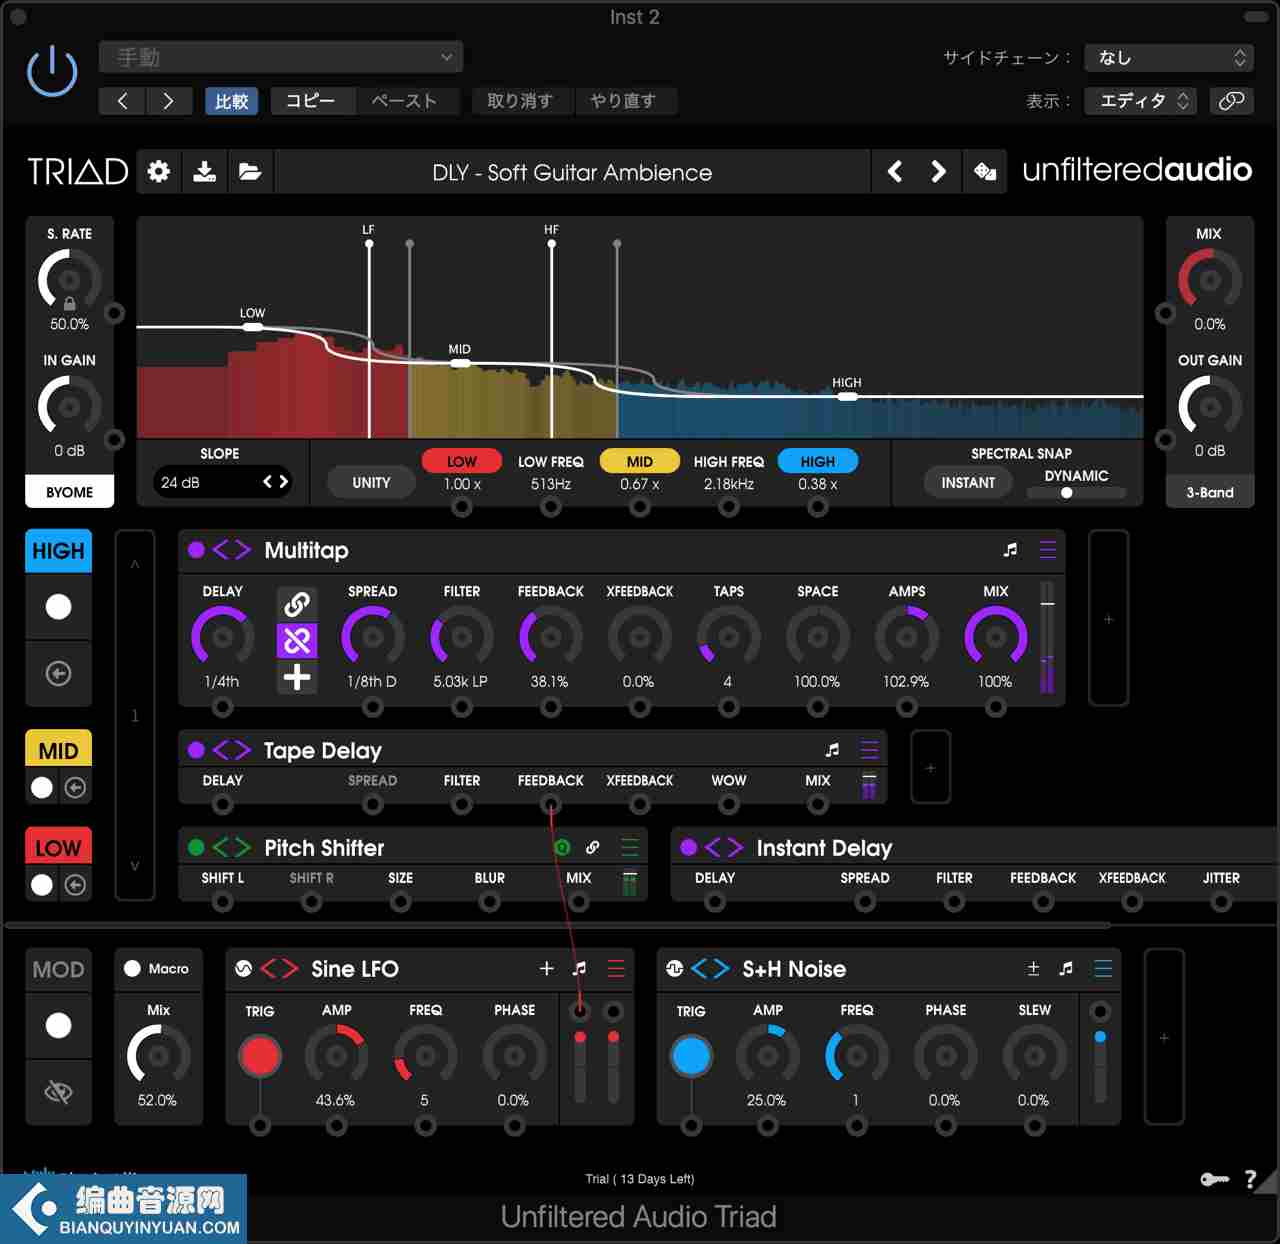Image resolution: width=1280 pixels, height=1244 pixels.
Task: Load the next Triad preset arrow
Action: (938, 172)
